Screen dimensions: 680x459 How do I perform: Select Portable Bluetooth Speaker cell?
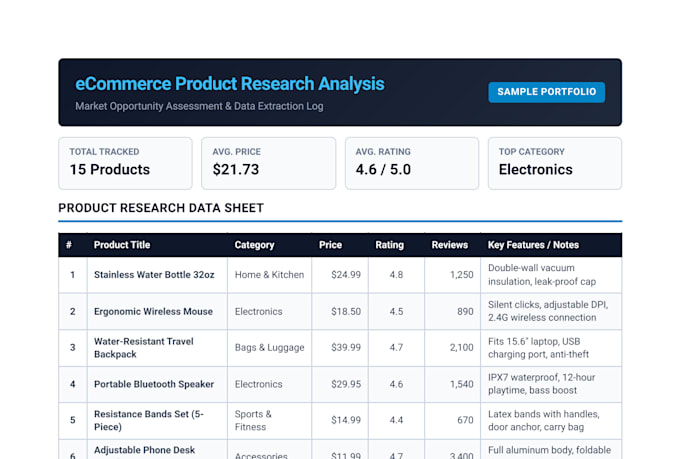click(157, 384)
